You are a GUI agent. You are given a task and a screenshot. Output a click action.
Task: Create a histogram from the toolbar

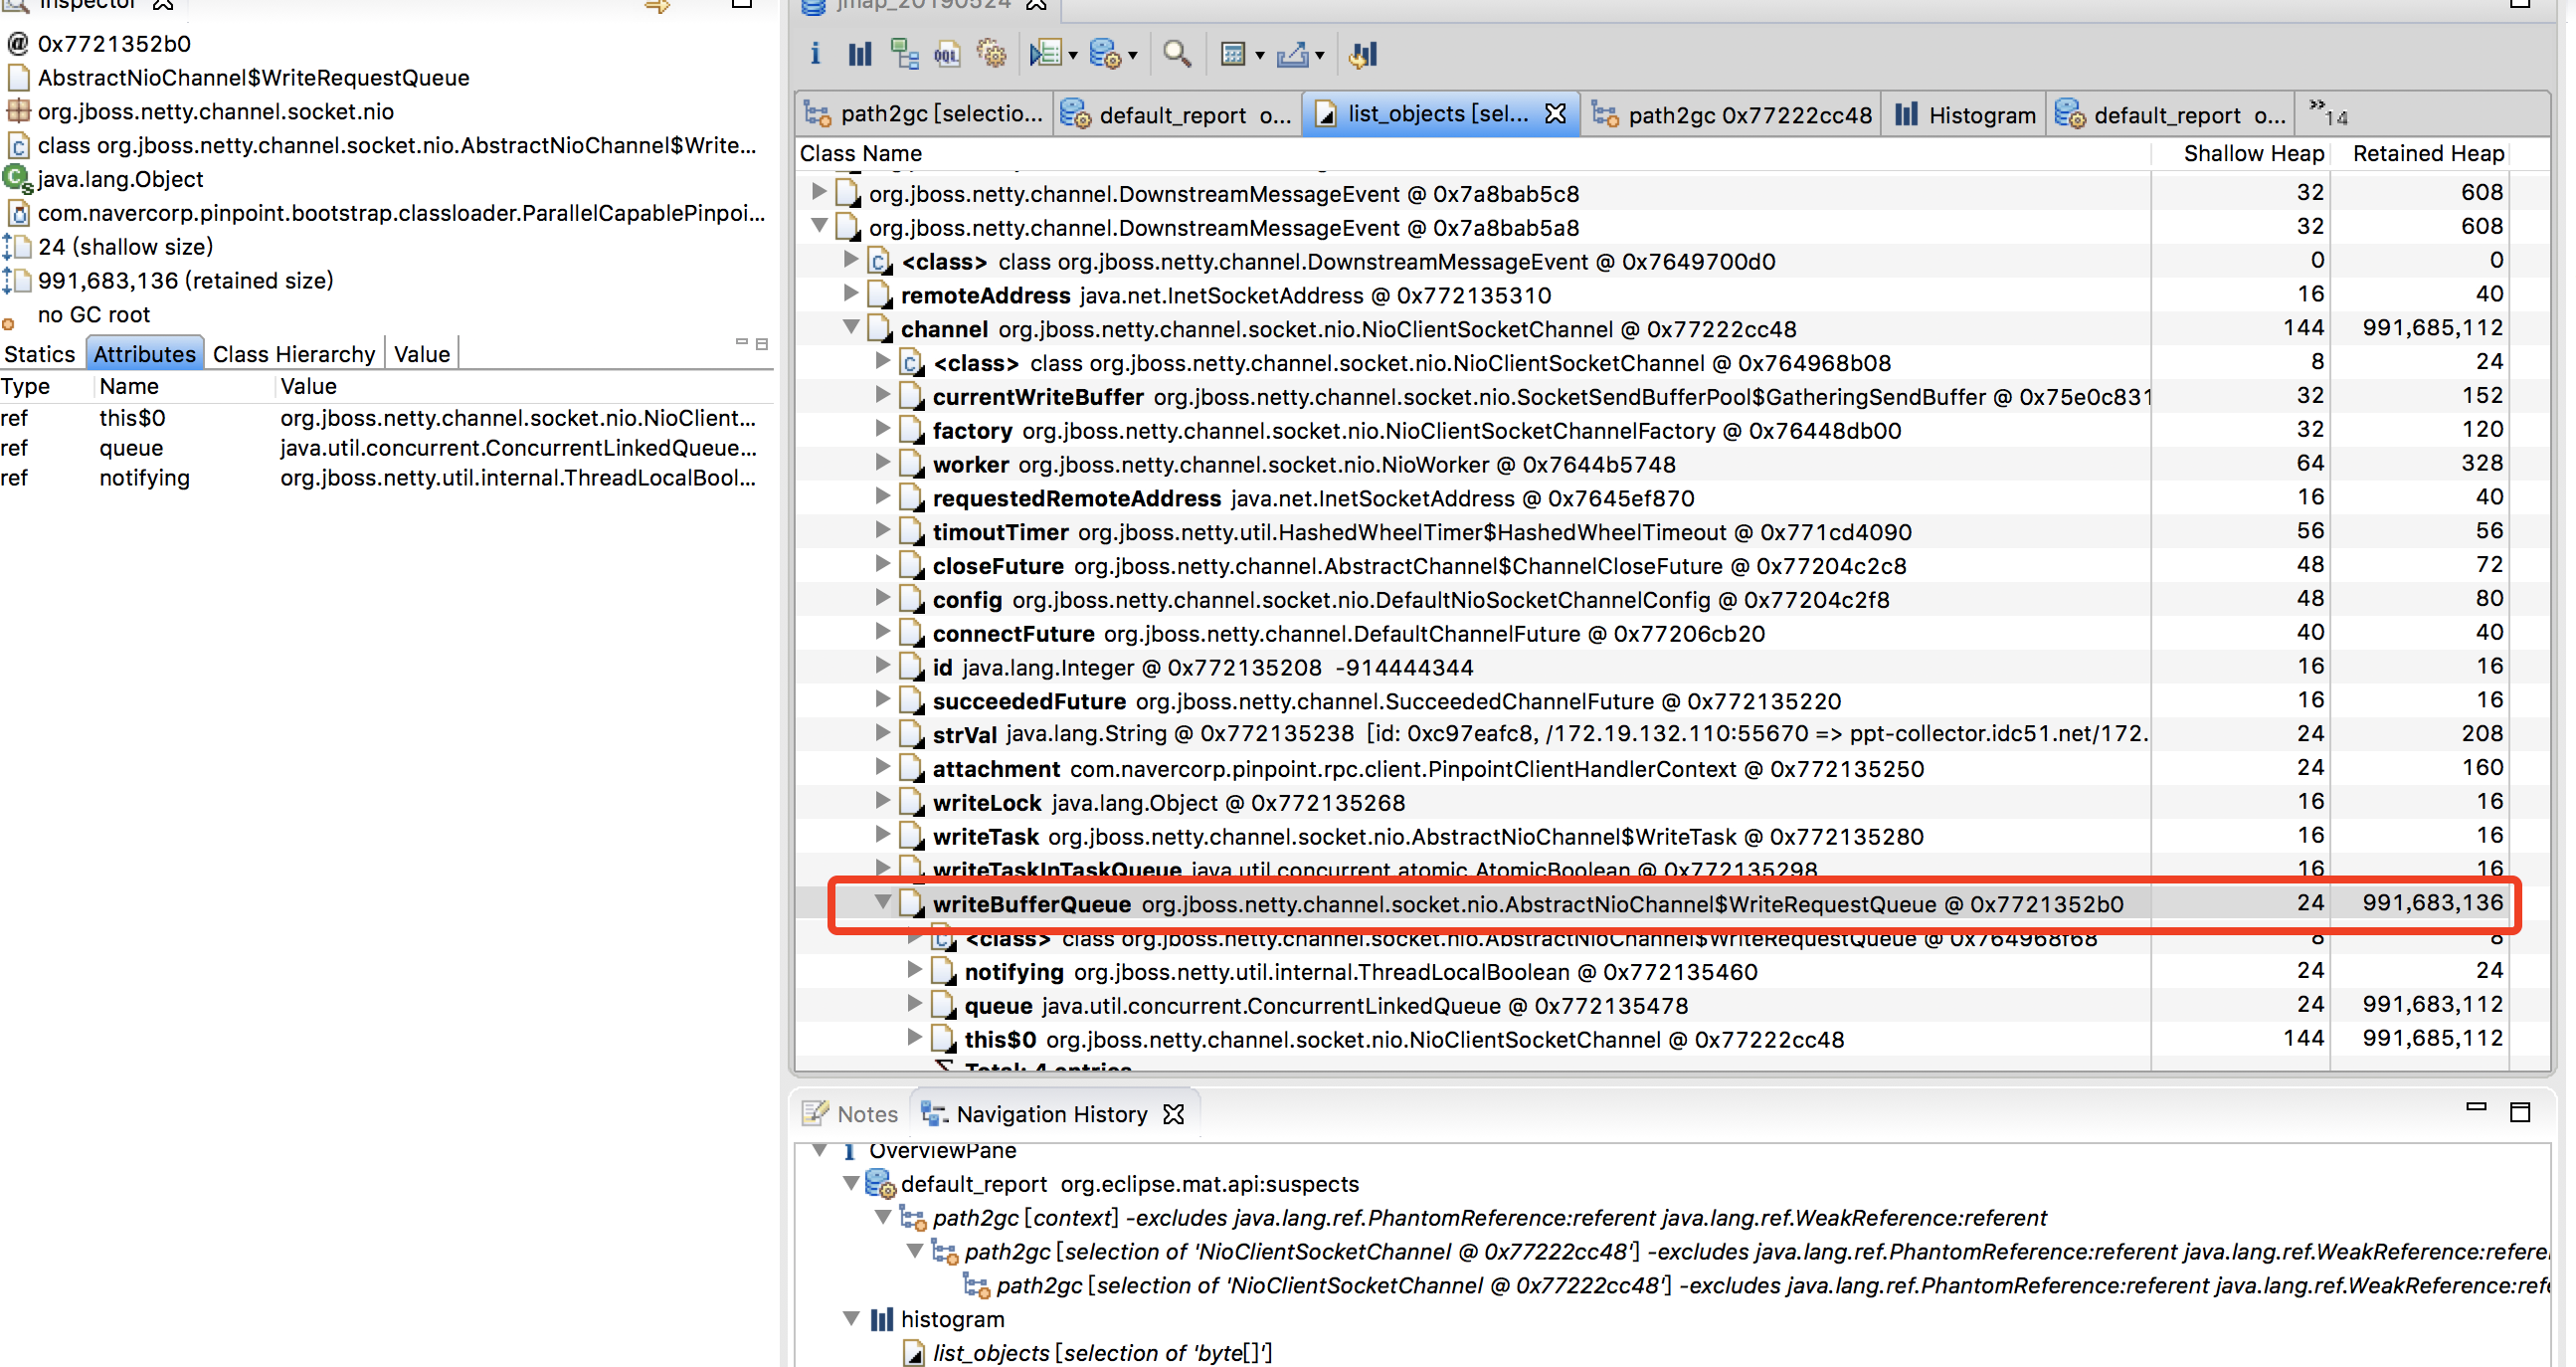coord(860,54)
